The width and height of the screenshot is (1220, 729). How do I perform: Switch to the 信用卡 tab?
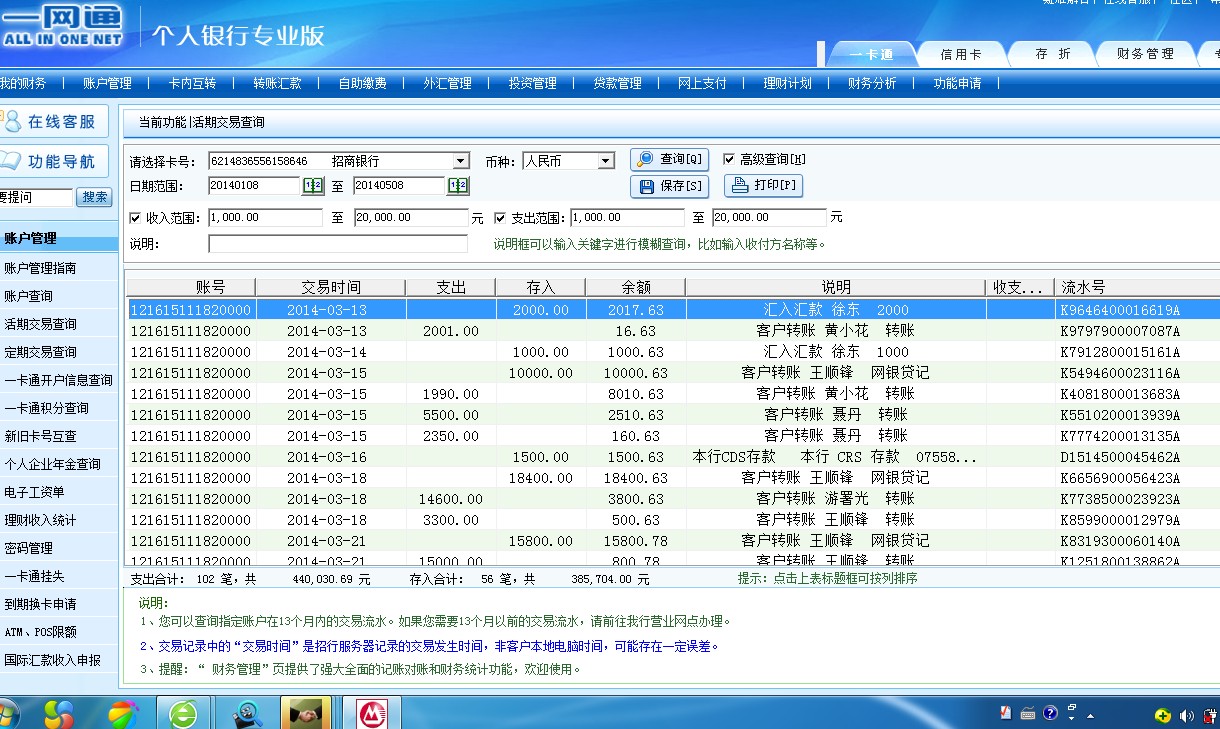coord(960,54)
